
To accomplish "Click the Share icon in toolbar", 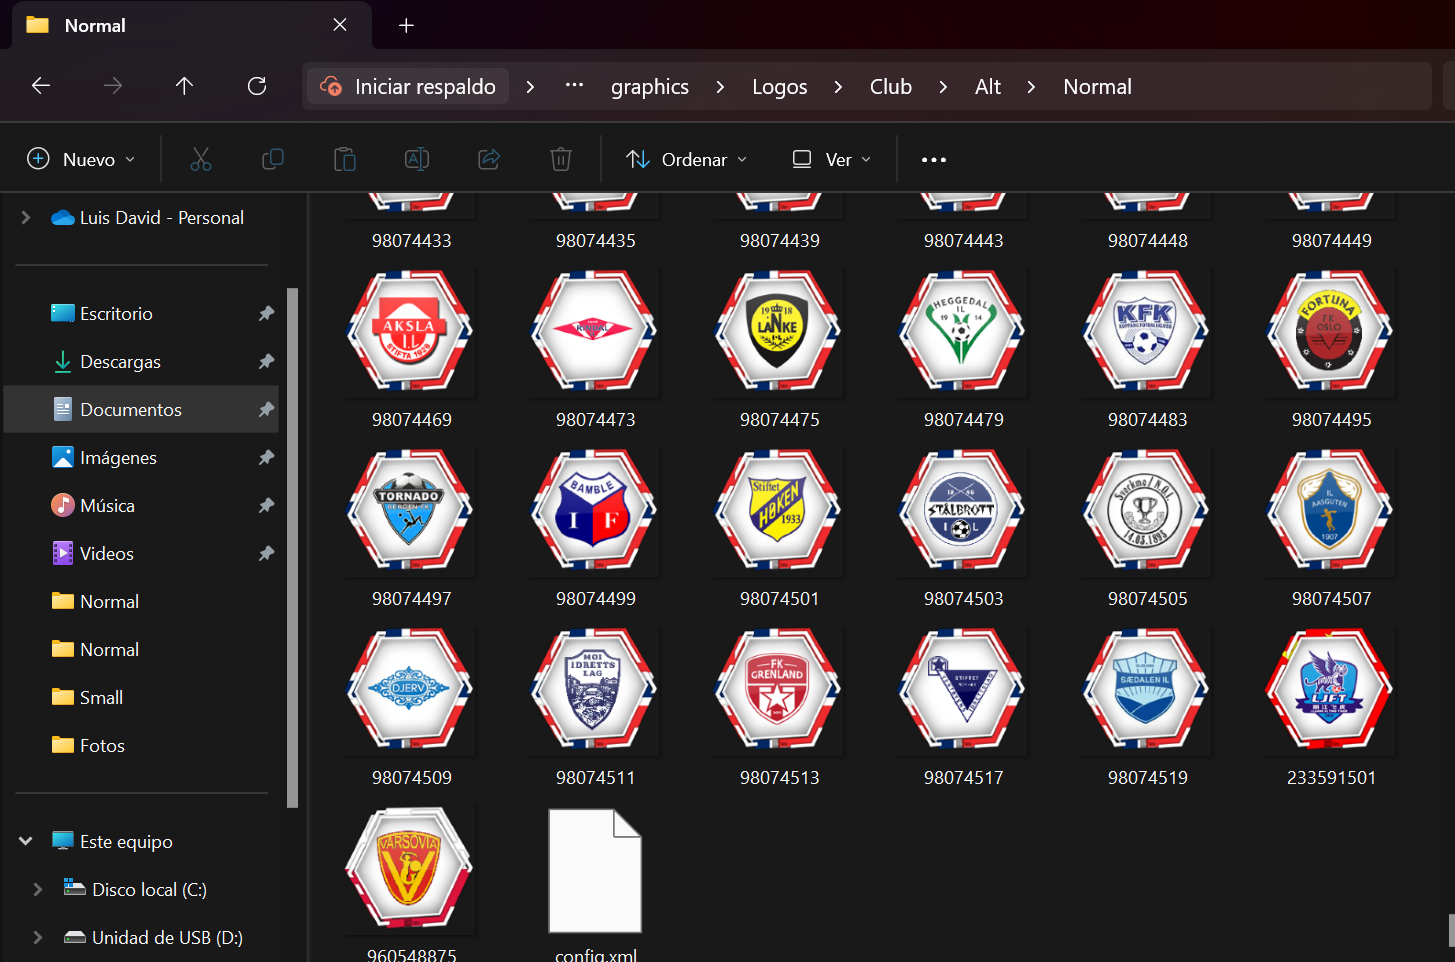I will pos(489,159).
